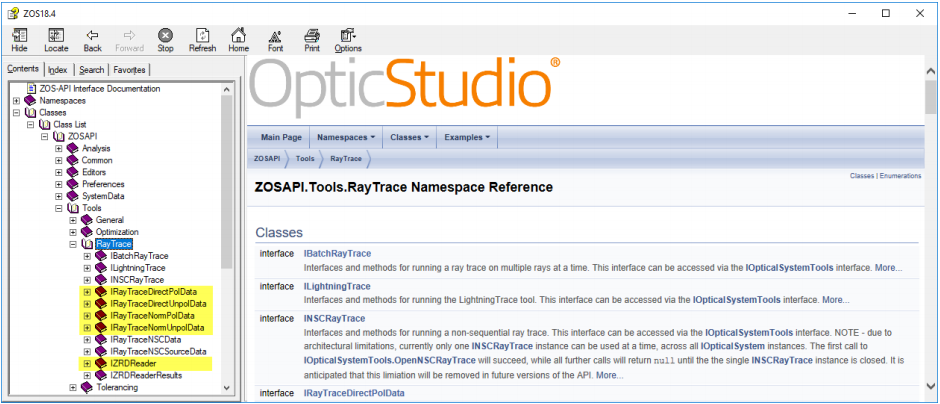Open the Main Page menu item
Screen dimensions: 940x404
(x=281, y=137)
